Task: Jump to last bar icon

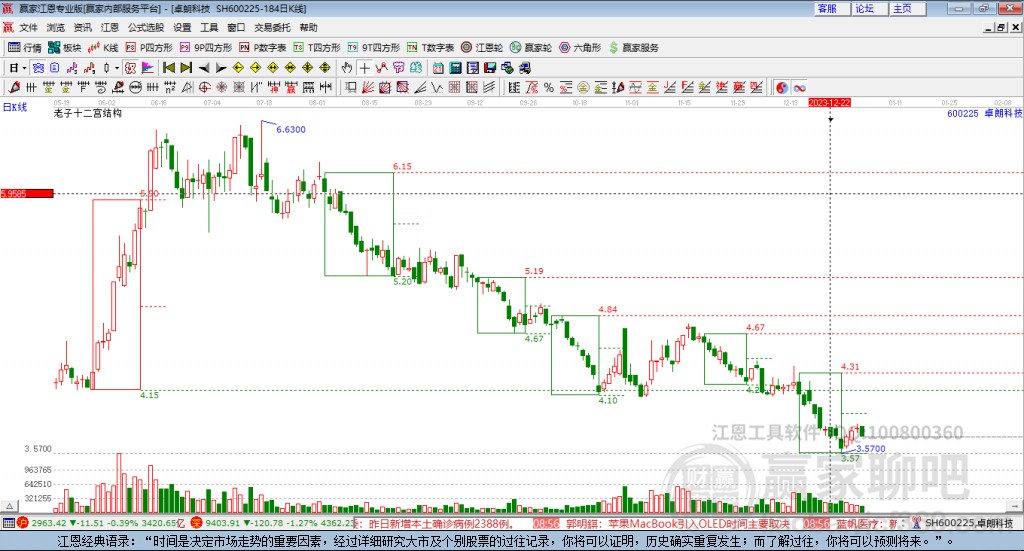Action: pos(186,68)
